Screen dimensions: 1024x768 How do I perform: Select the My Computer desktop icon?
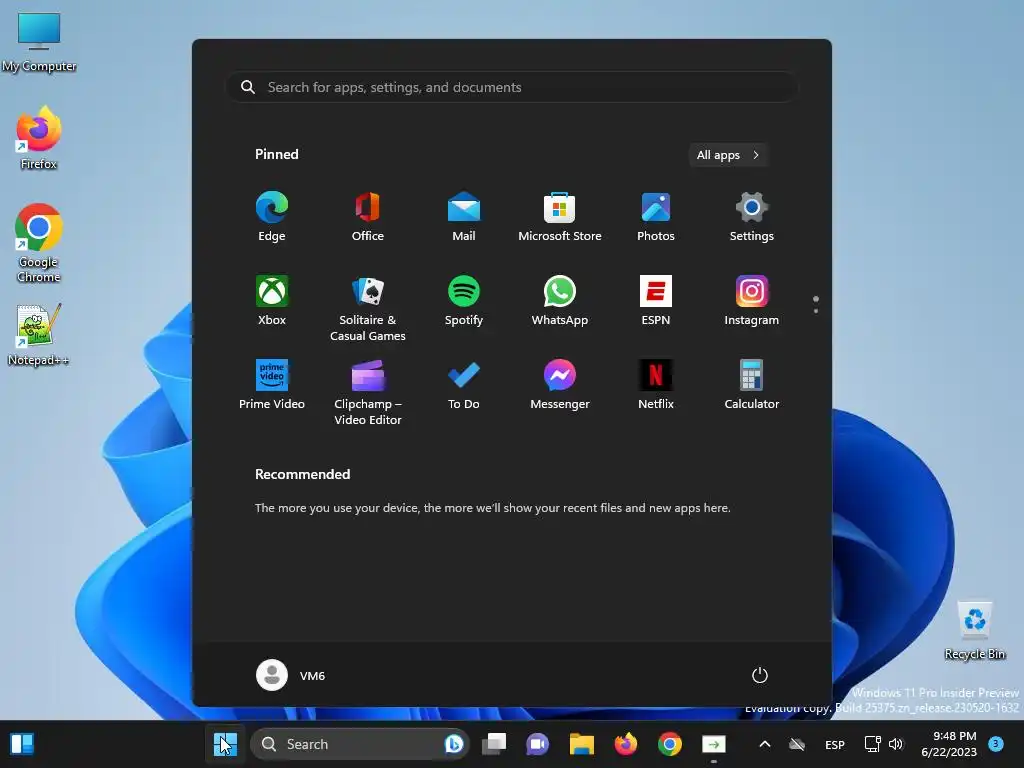point(39,41)
